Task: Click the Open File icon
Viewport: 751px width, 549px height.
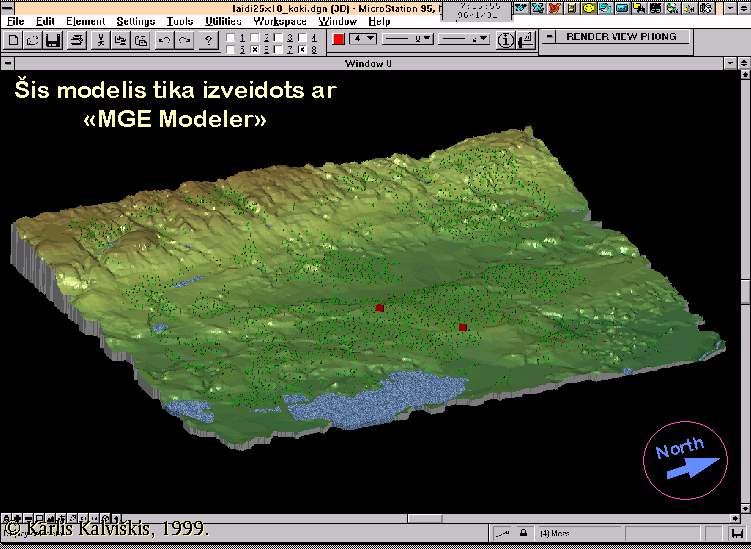Action: (33, 41)
